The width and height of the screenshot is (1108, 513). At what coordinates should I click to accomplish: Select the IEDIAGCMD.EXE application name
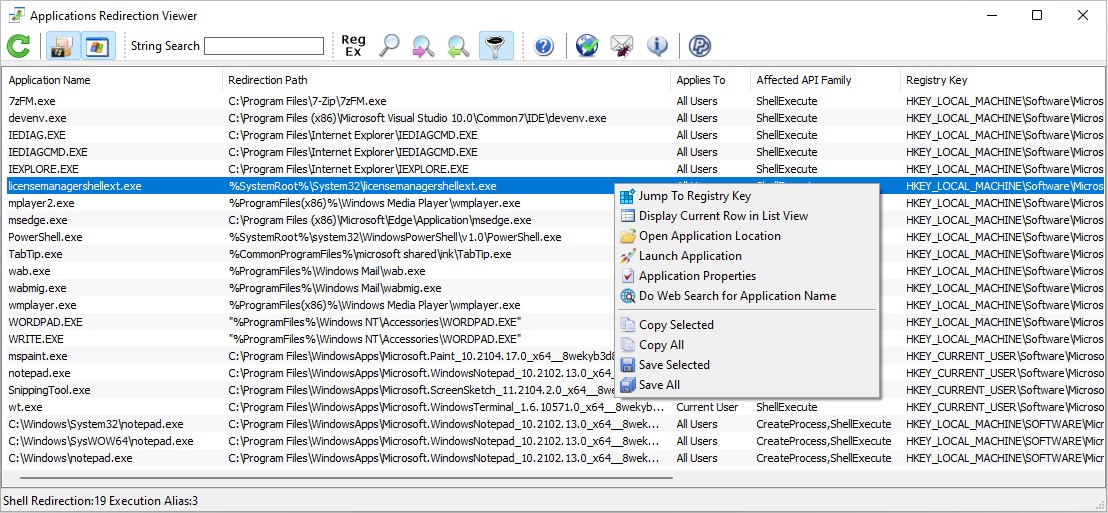(47, 152)
